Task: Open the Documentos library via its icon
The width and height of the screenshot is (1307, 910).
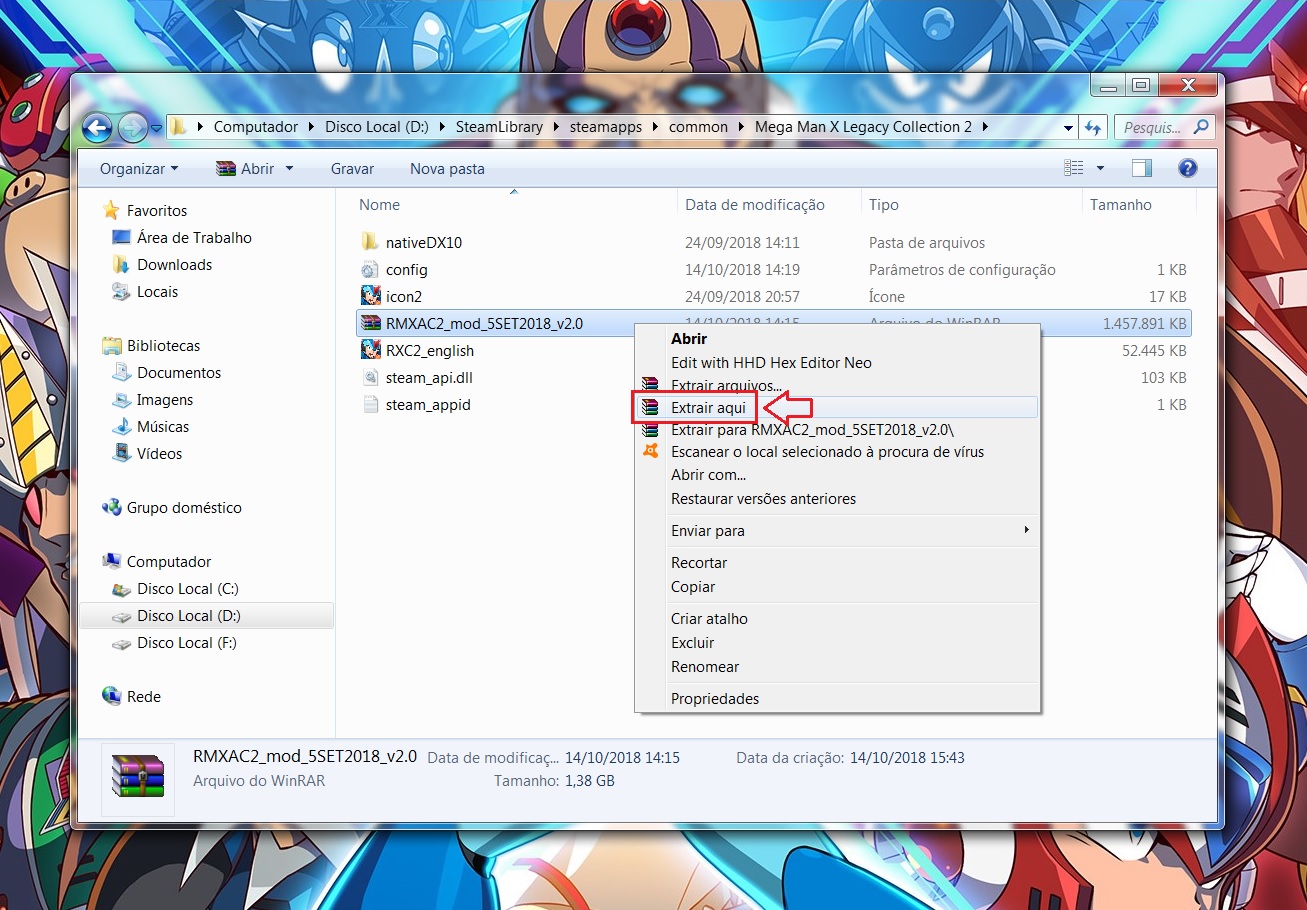Action: [x=121, y=372]
